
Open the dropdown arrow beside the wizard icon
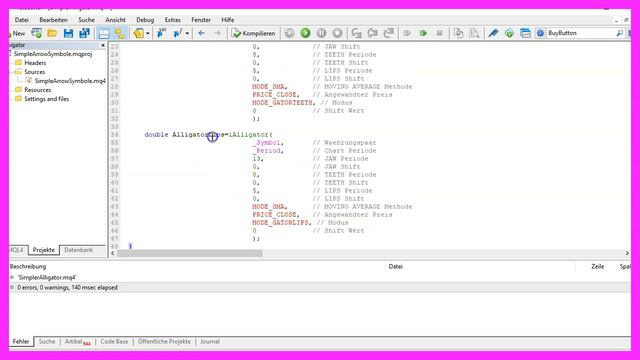pos(148,33)
